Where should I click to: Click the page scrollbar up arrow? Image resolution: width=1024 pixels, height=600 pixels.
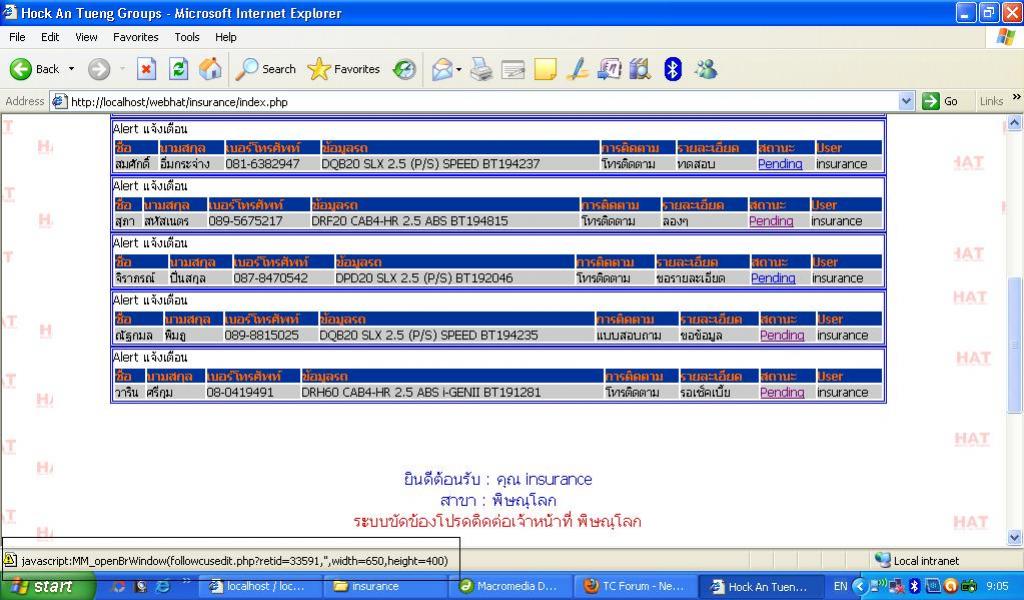point(1014,122)
